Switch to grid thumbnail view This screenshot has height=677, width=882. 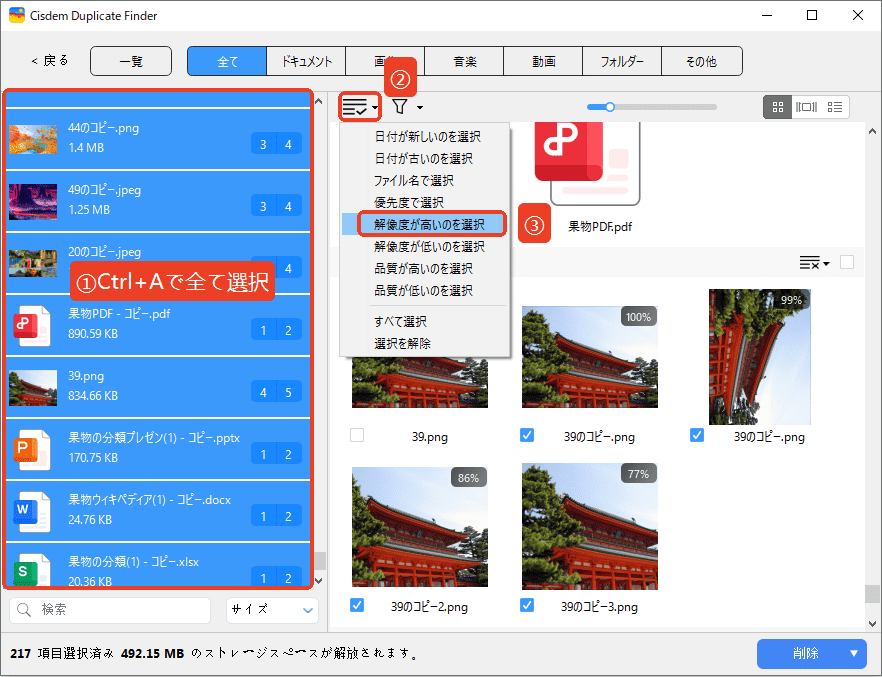(x=777, y=107)
